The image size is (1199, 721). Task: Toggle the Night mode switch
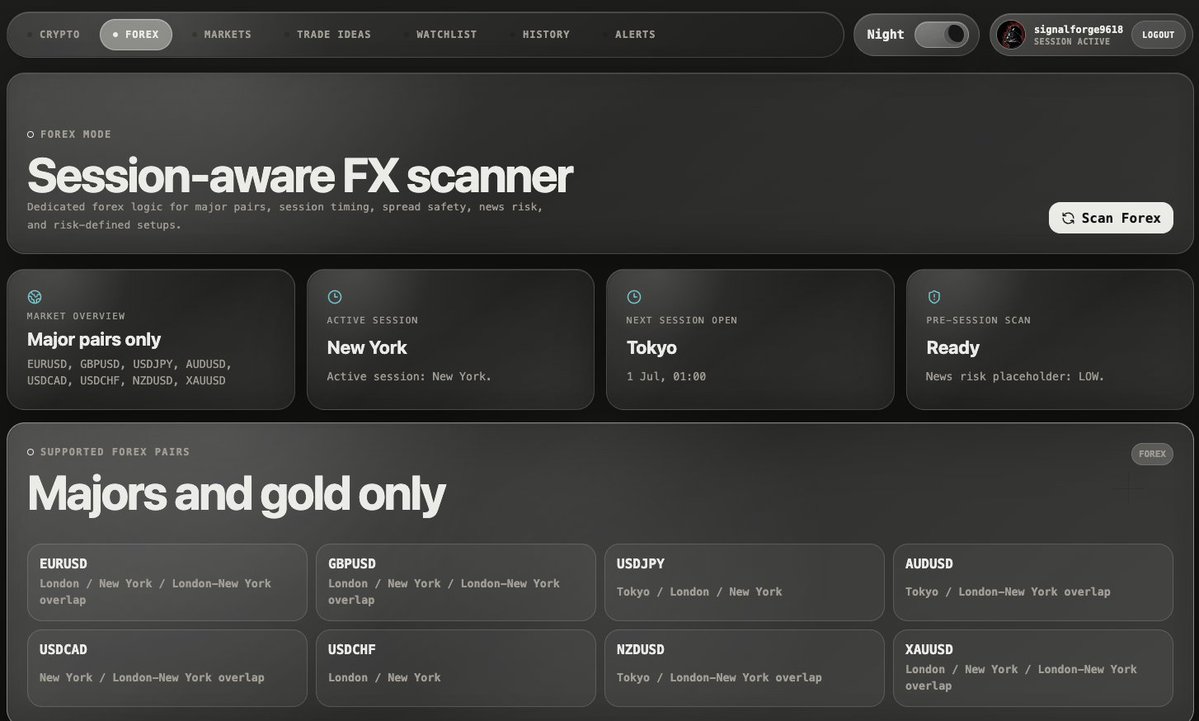pyautogui.click(x=941, y=34)
